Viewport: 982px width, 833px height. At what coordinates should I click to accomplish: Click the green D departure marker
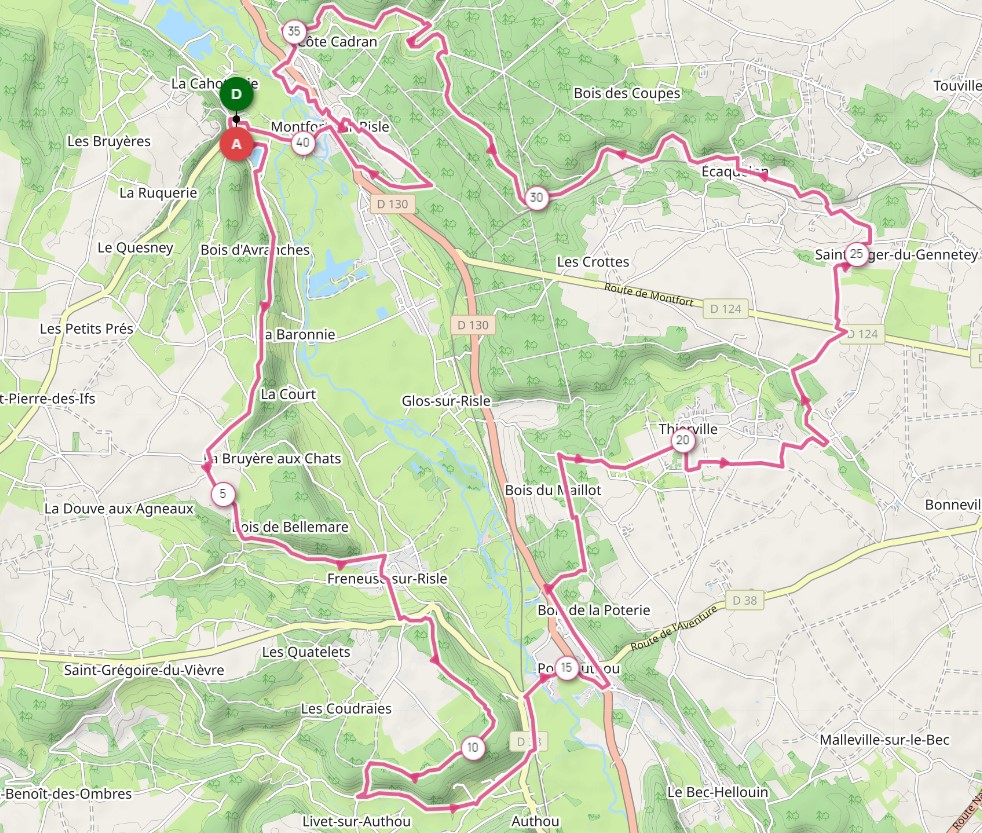click(x=236, y=95)
